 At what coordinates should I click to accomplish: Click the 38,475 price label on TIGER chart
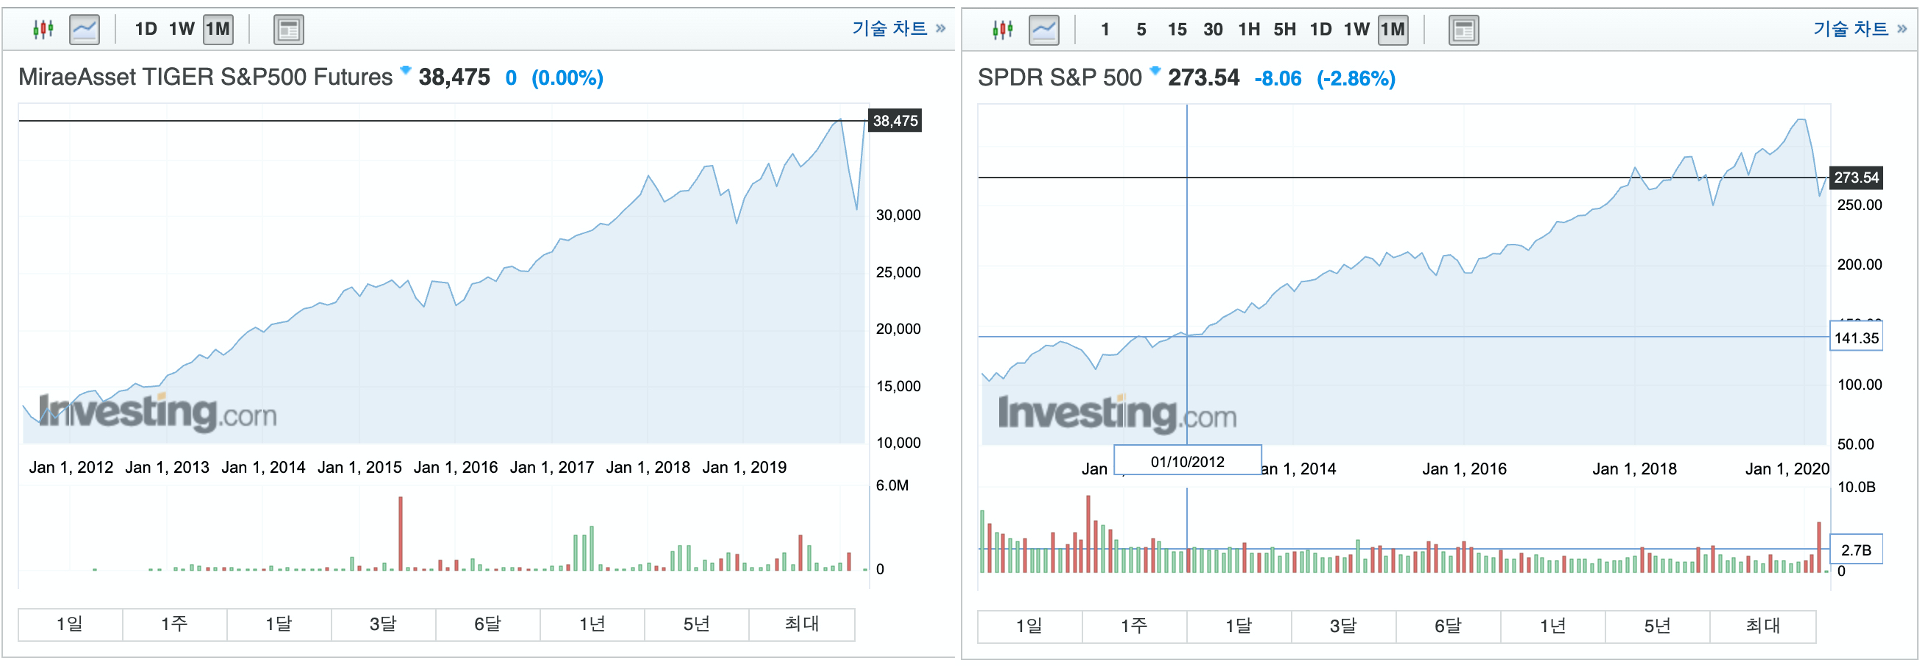point(895,121)
